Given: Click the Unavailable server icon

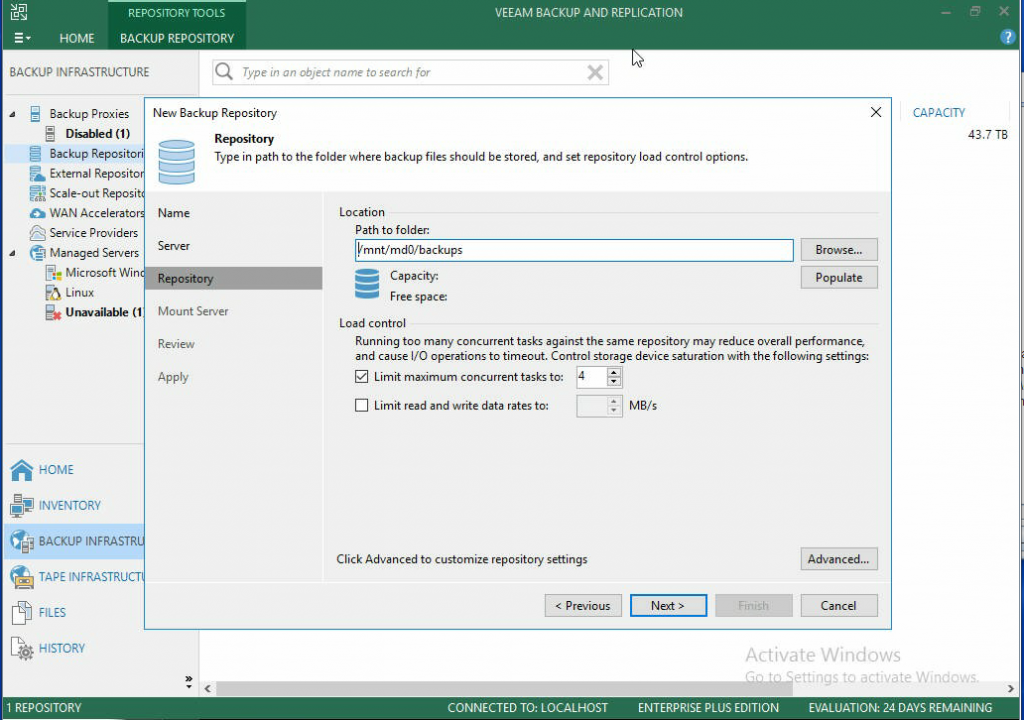Looking at the screenshot, I should pyautogui.click(x=53, y=312).
